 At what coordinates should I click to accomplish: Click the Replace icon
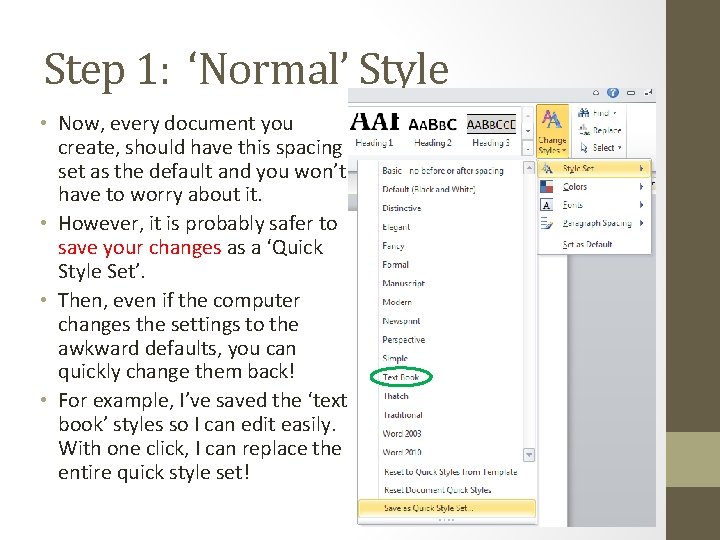[584, 130]
